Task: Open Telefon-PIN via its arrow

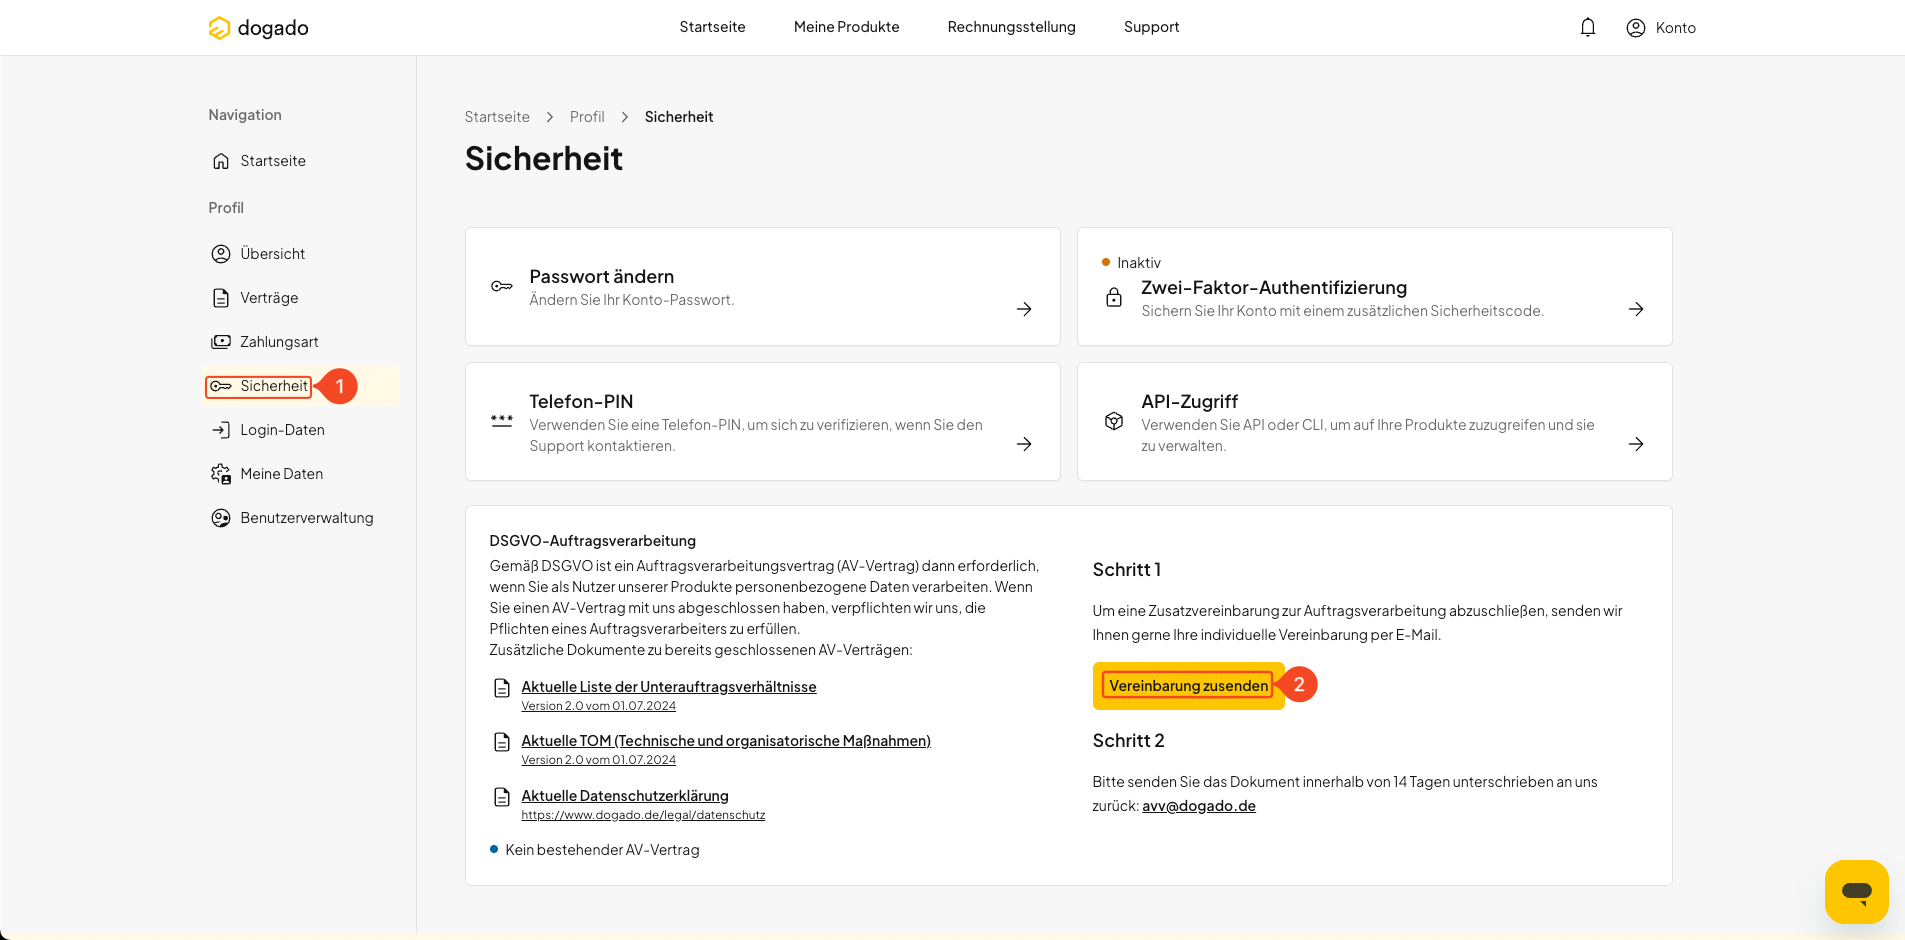Action: (1024, 444)
